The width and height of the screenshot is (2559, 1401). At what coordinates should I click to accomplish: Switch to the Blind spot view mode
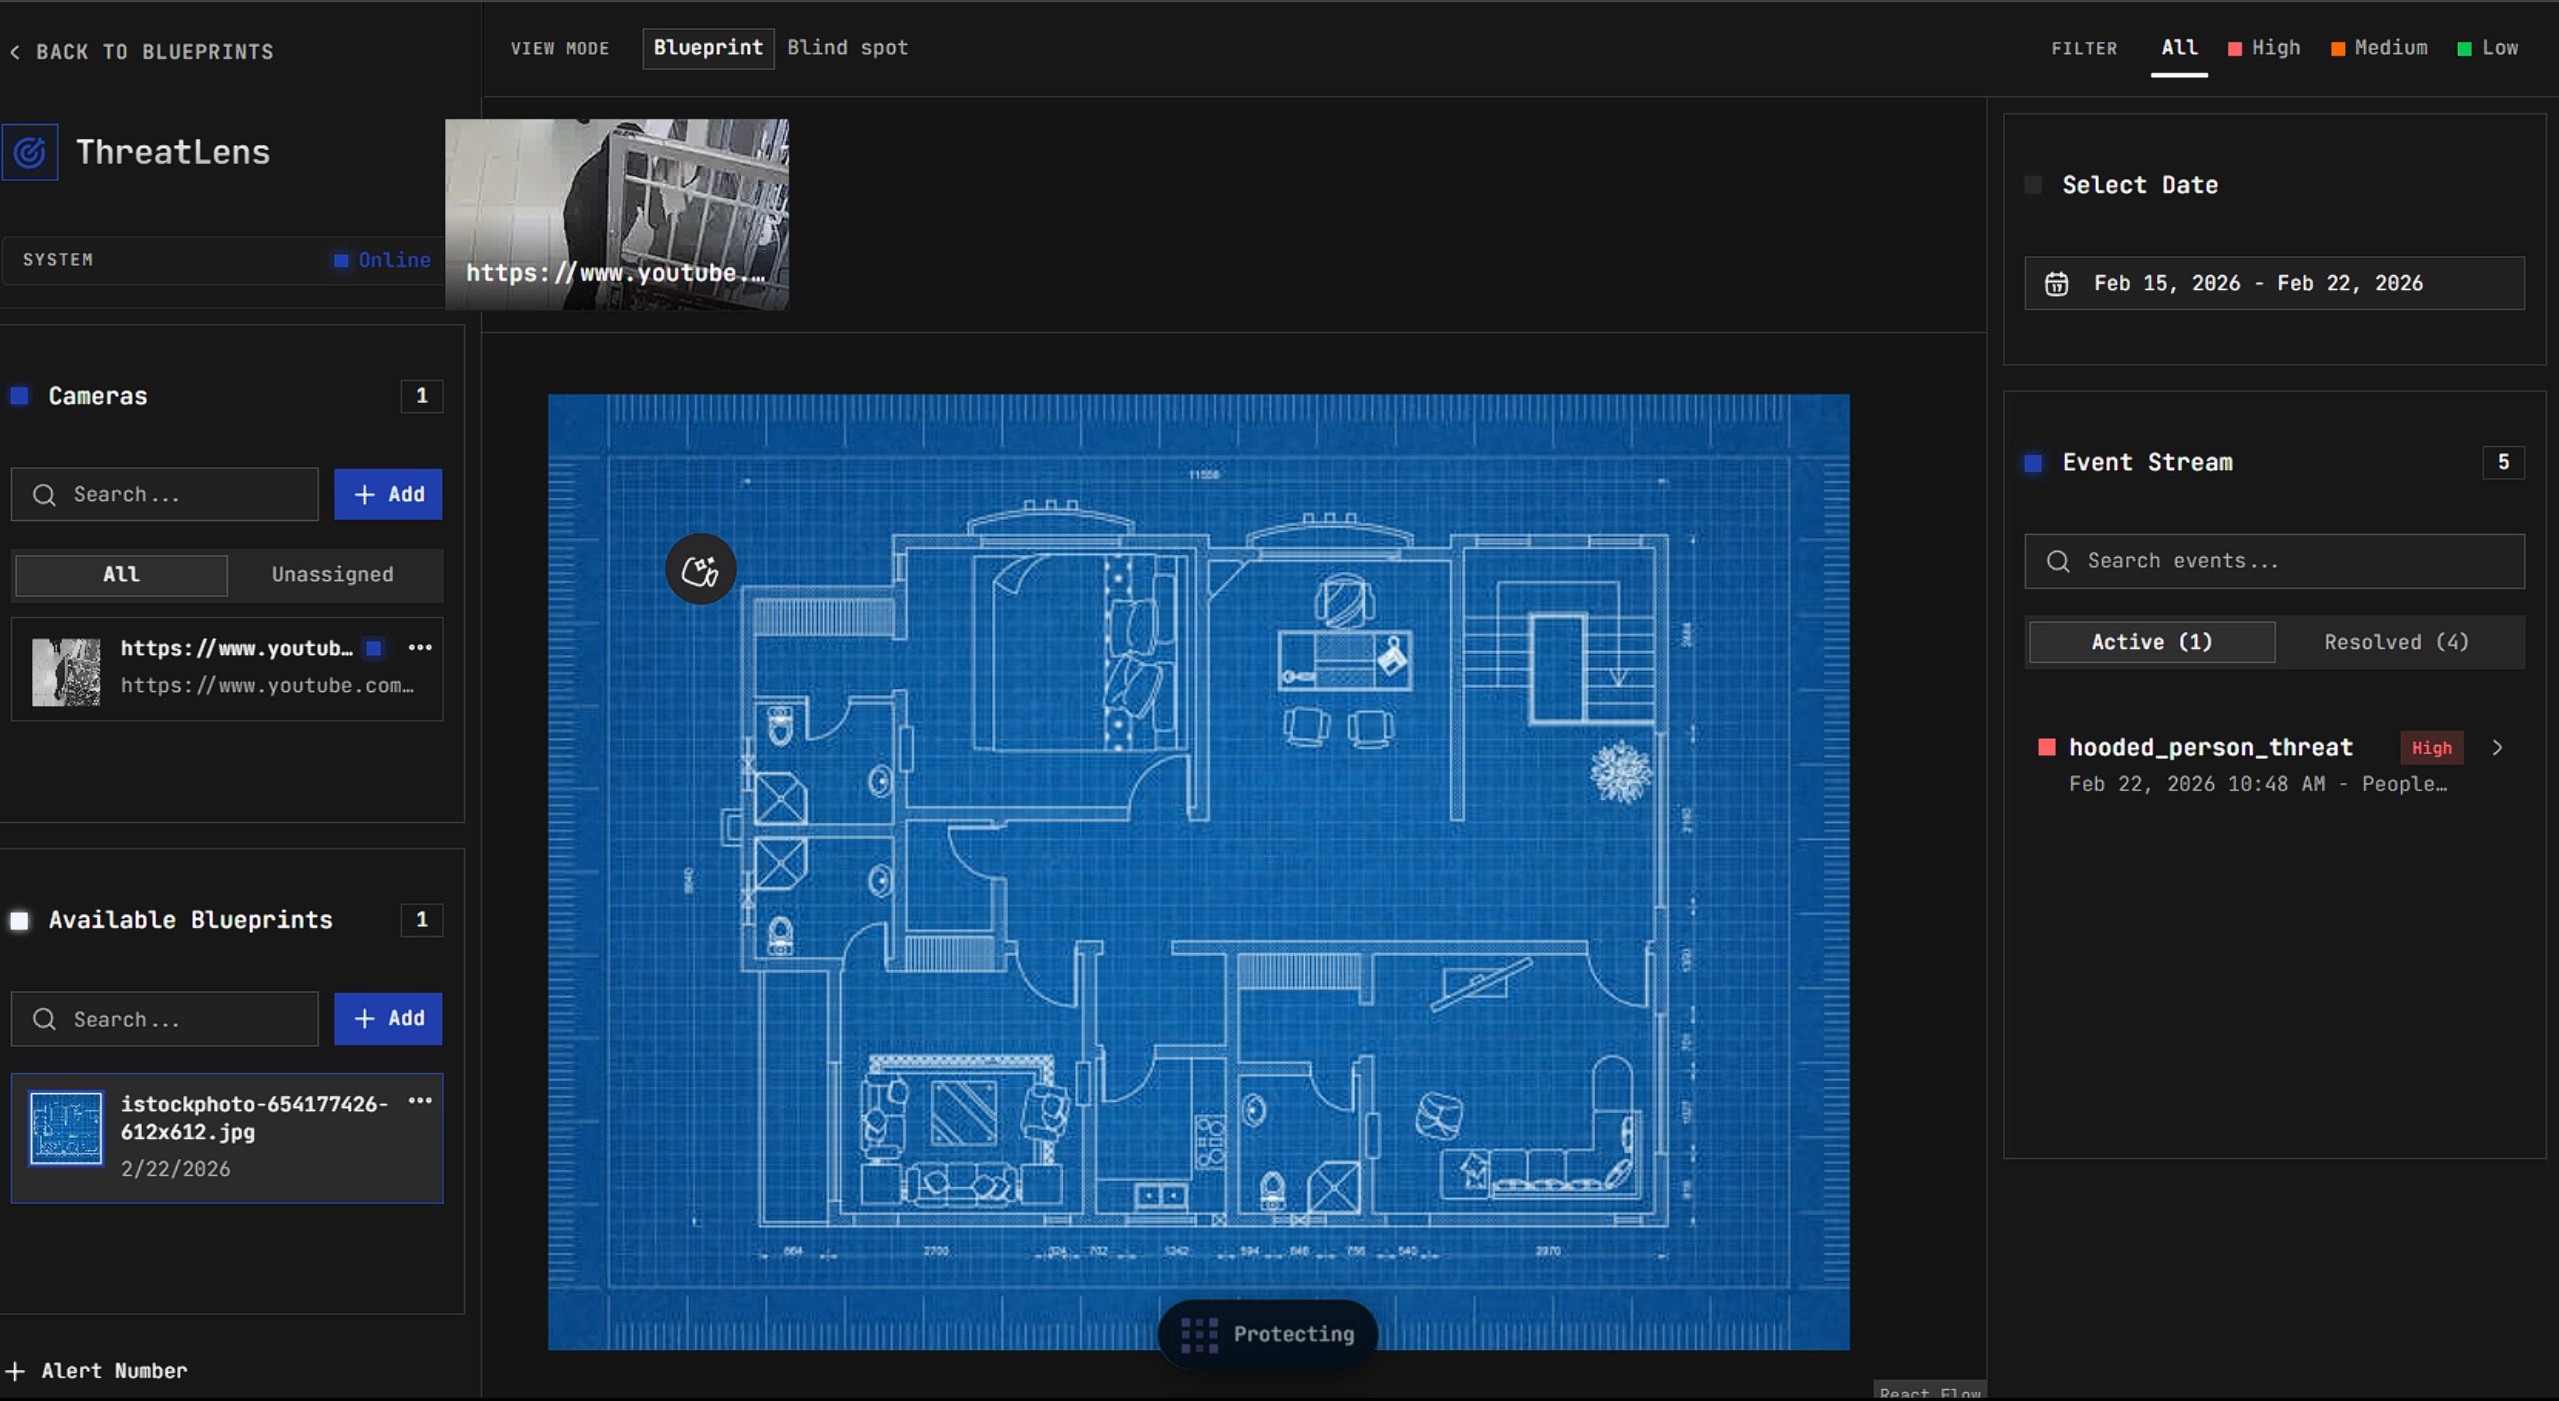coord(847,48)
